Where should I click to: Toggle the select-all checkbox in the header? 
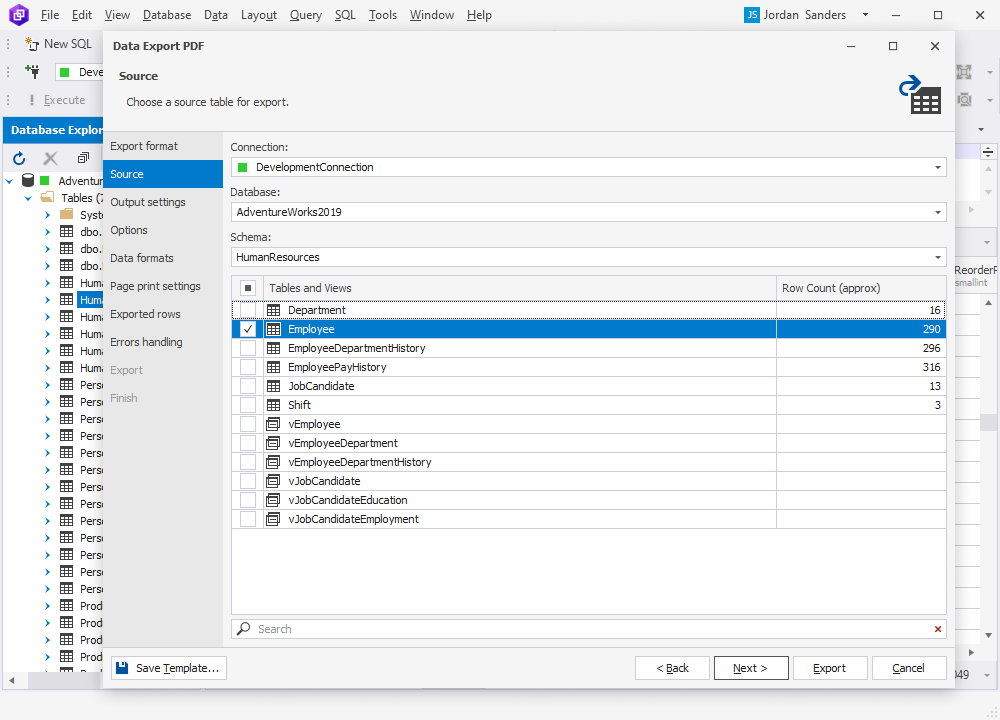[x=247, y=287]
